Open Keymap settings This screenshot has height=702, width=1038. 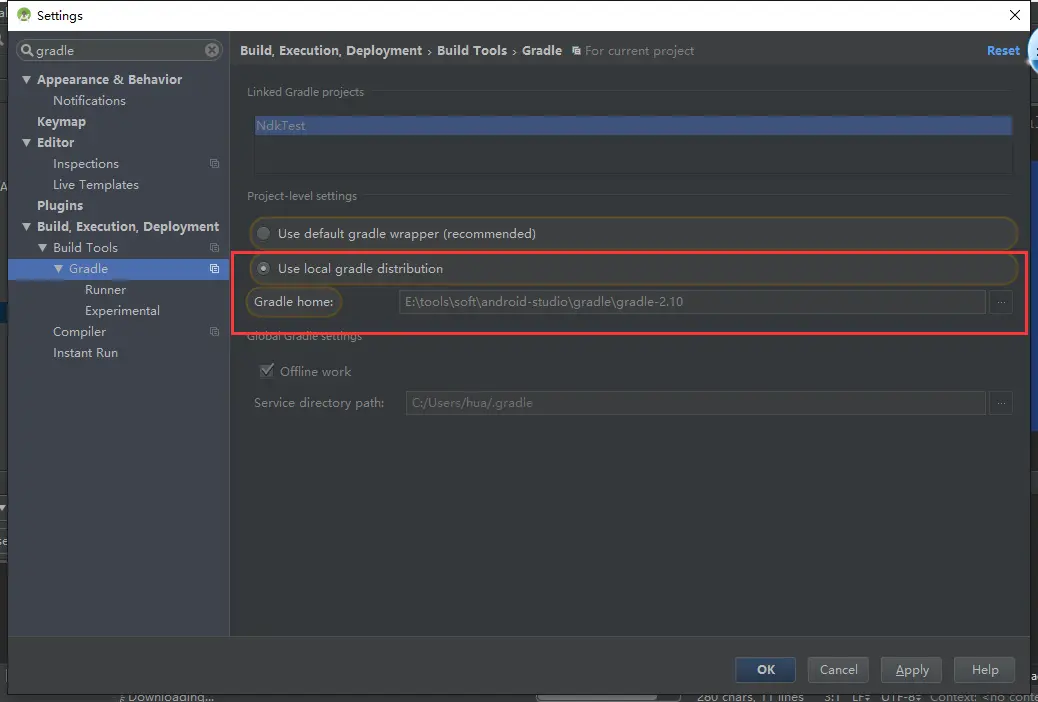(x=62, y=122)
